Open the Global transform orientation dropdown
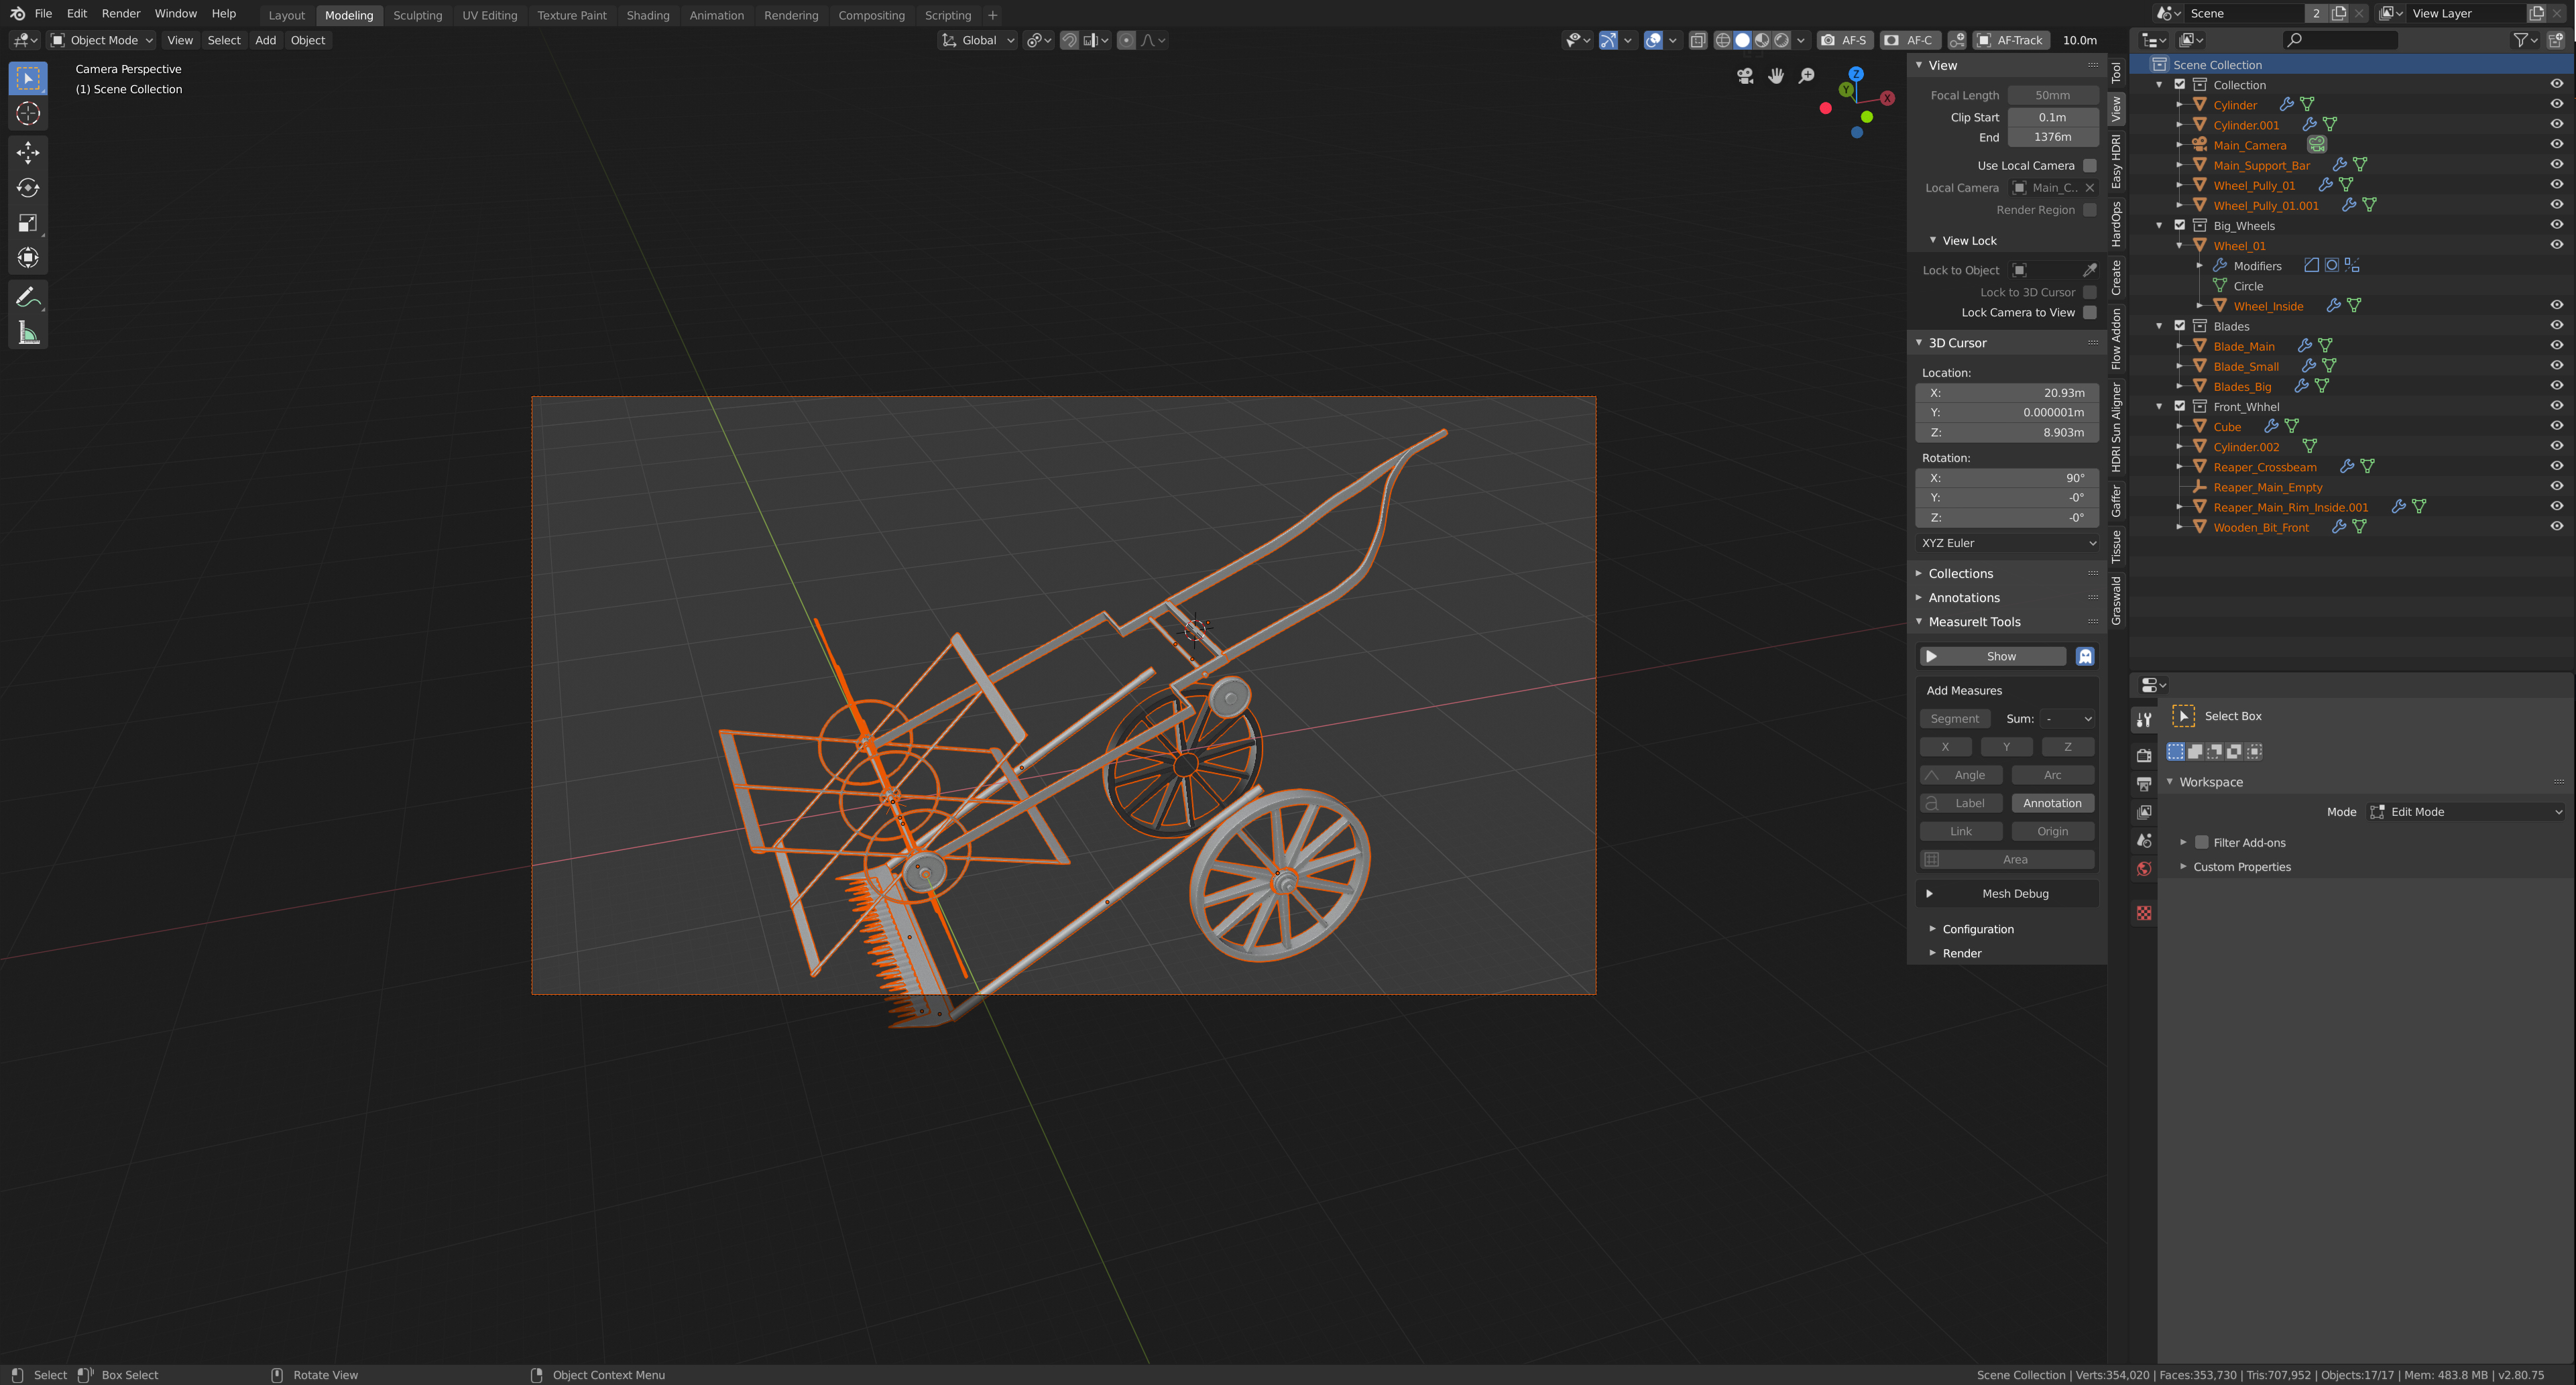 click(978, 40)
